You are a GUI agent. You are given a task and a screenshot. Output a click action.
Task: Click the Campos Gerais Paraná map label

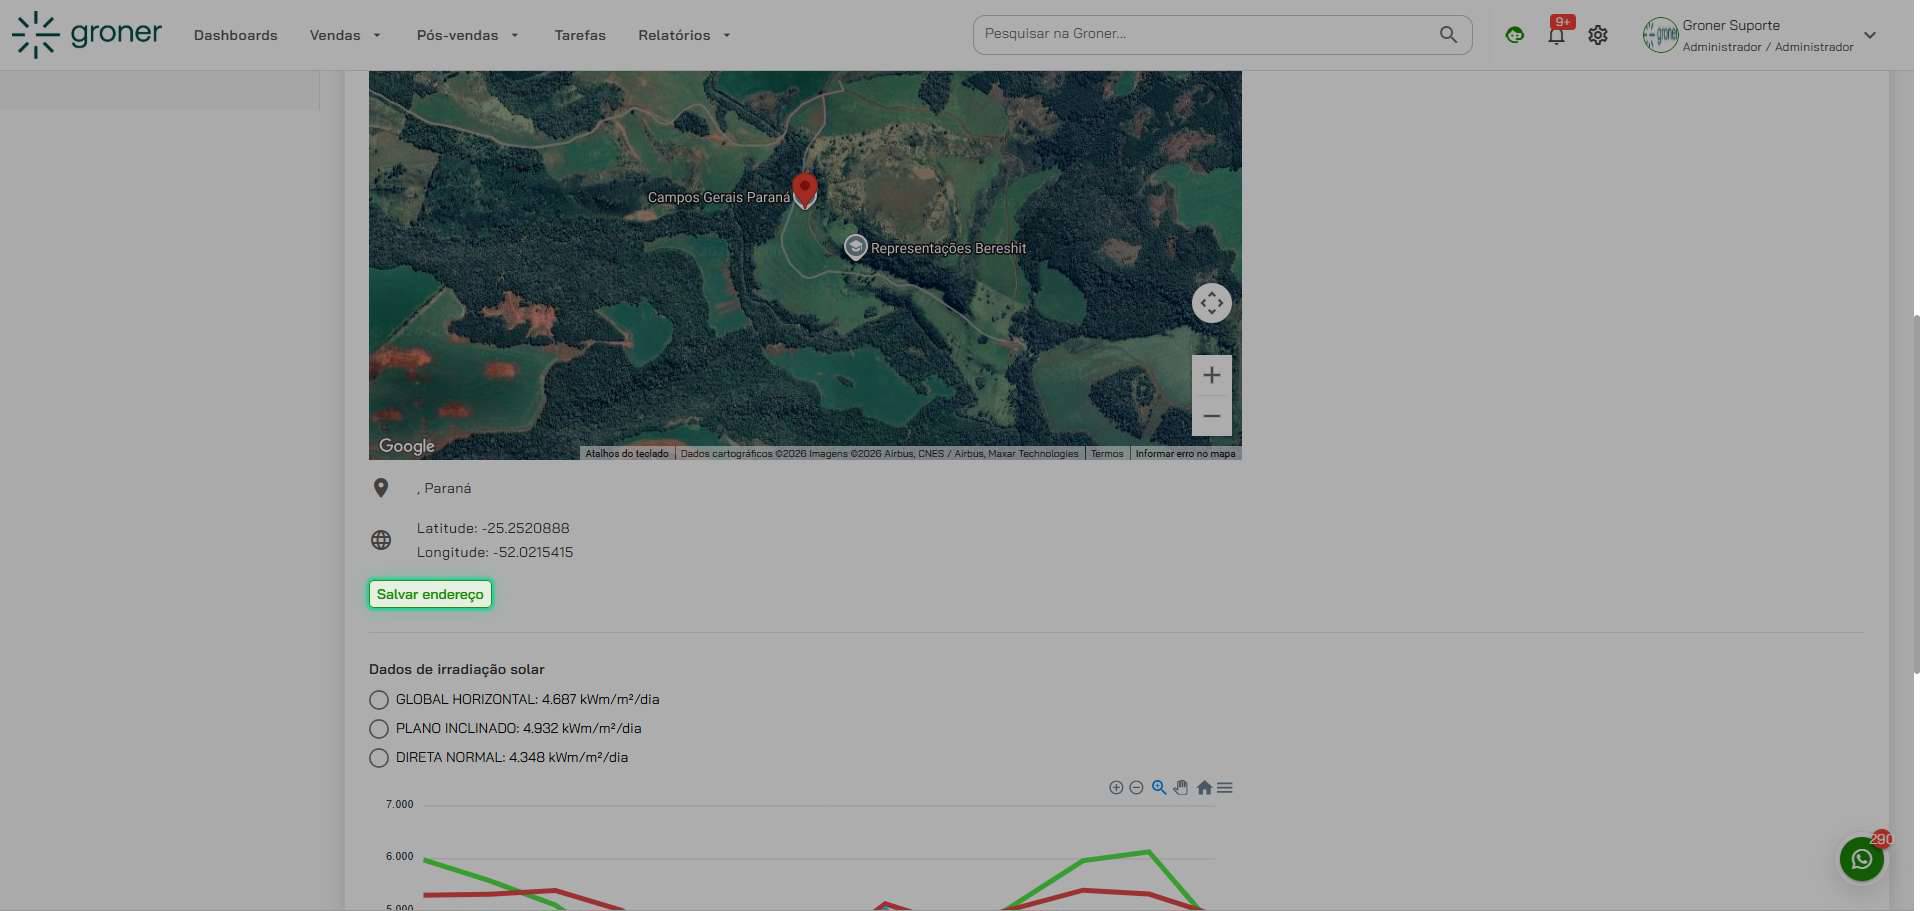click(x=718, y=198)
